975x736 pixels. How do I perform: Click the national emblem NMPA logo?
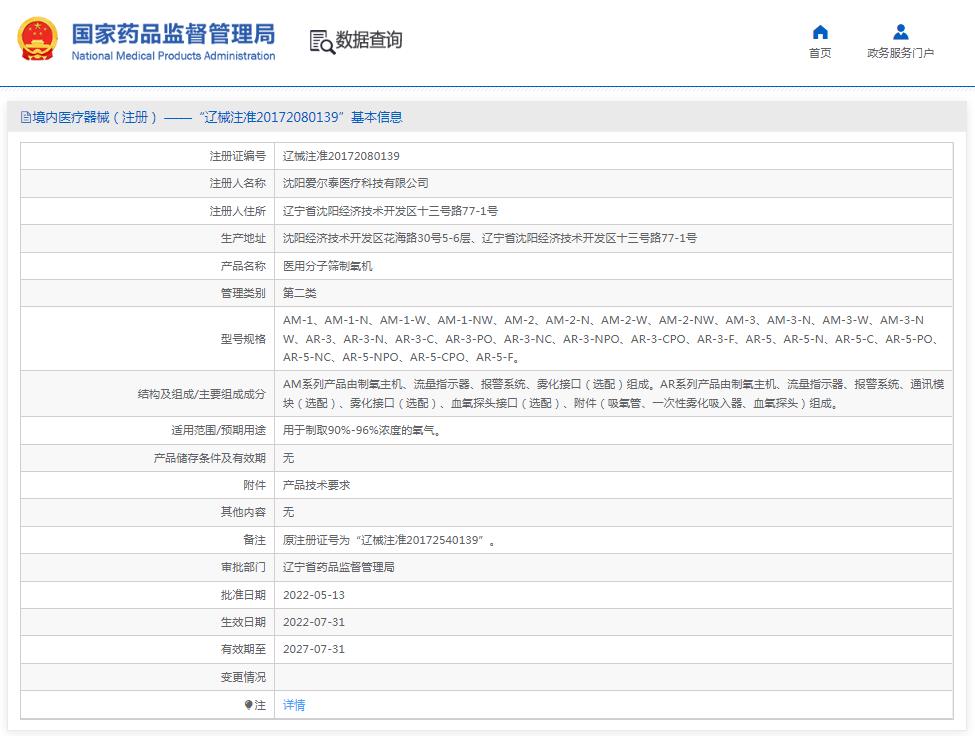coord(36,37)
